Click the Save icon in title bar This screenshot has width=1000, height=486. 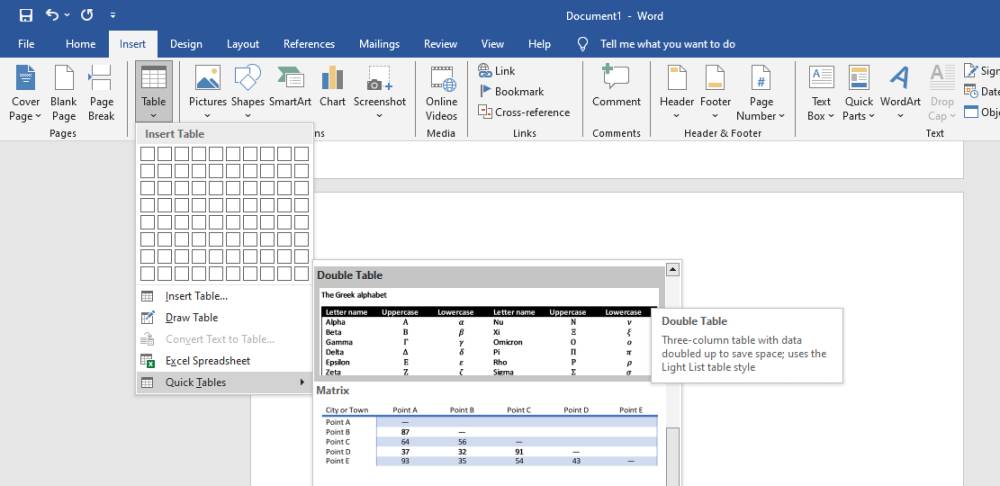(26, 15)
